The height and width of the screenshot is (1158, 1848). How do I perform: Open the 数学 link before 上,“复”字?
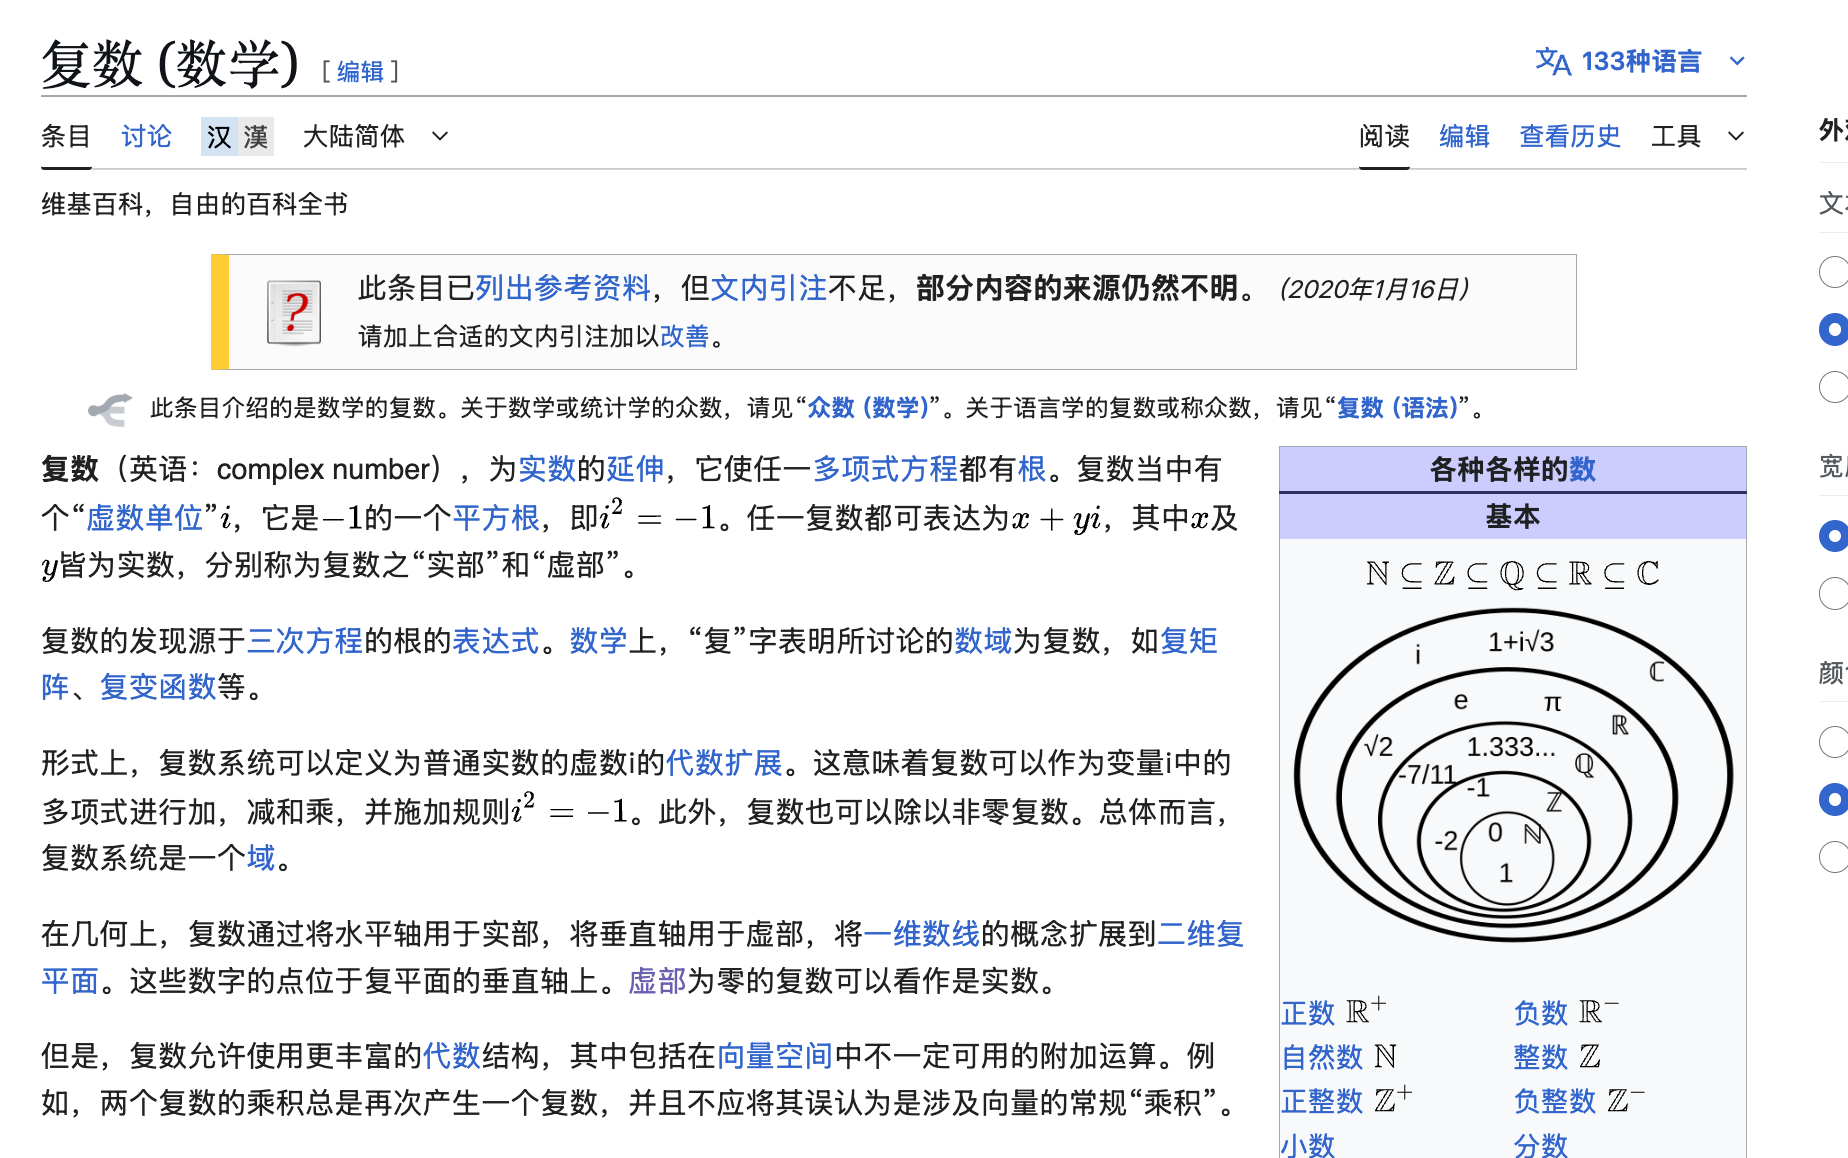coord(598,641)
